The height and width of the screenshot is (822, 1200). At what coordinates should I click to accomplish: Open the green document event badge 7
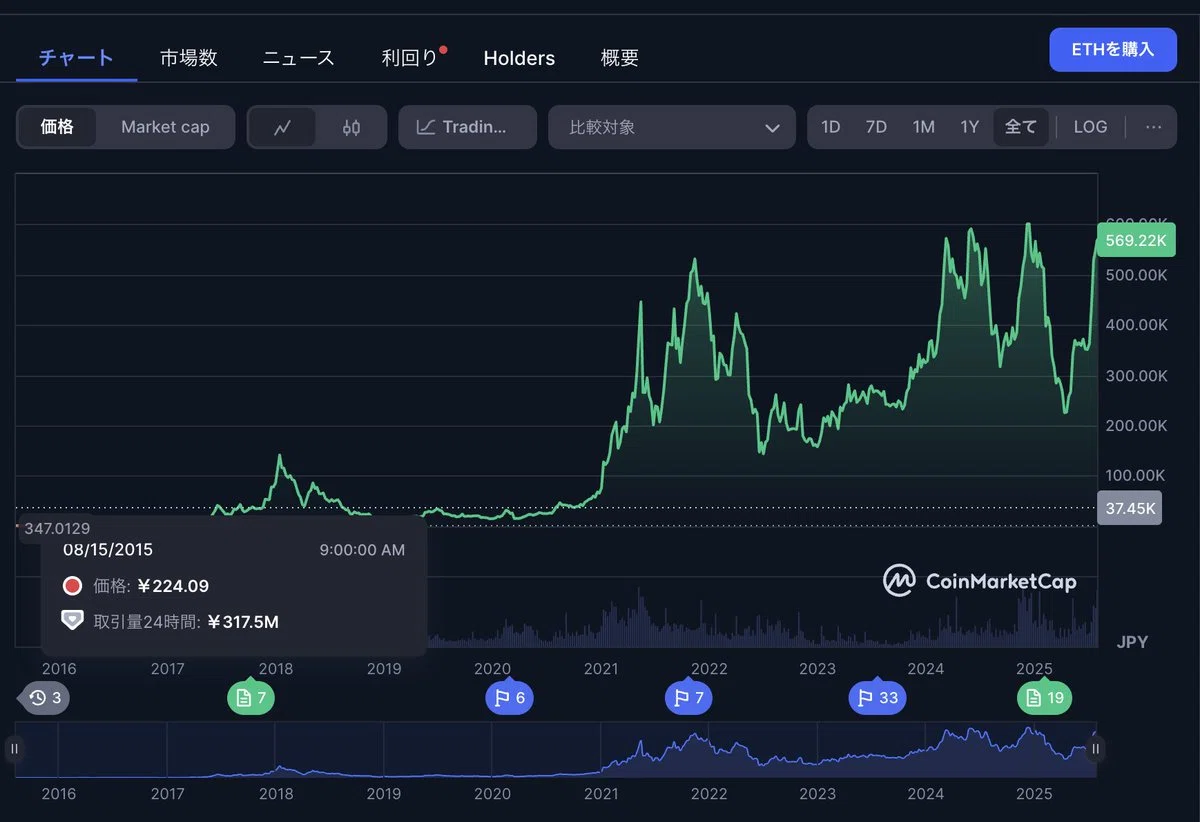[x=251, y=698]
